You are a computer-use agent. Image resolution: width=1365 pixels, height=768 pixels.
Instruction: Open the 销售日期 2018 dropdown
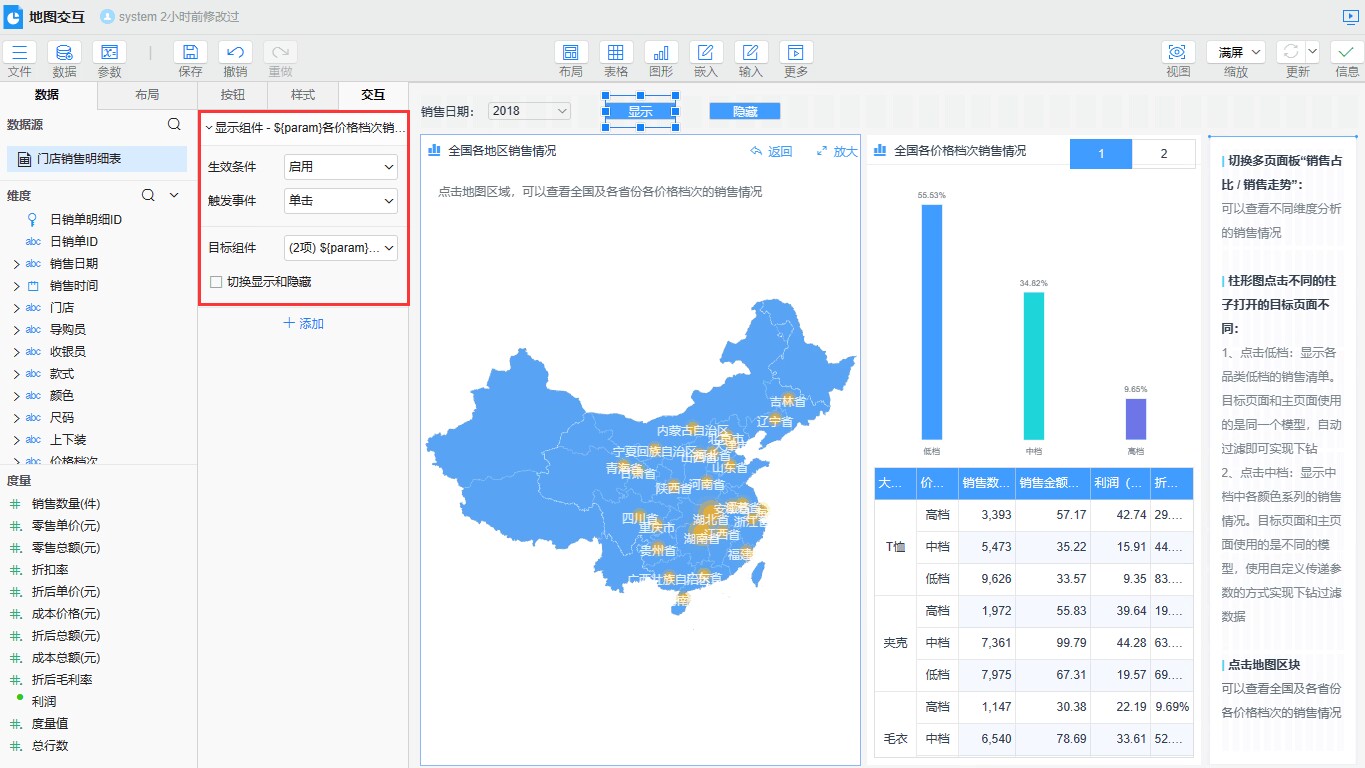(x=529, y=111)
